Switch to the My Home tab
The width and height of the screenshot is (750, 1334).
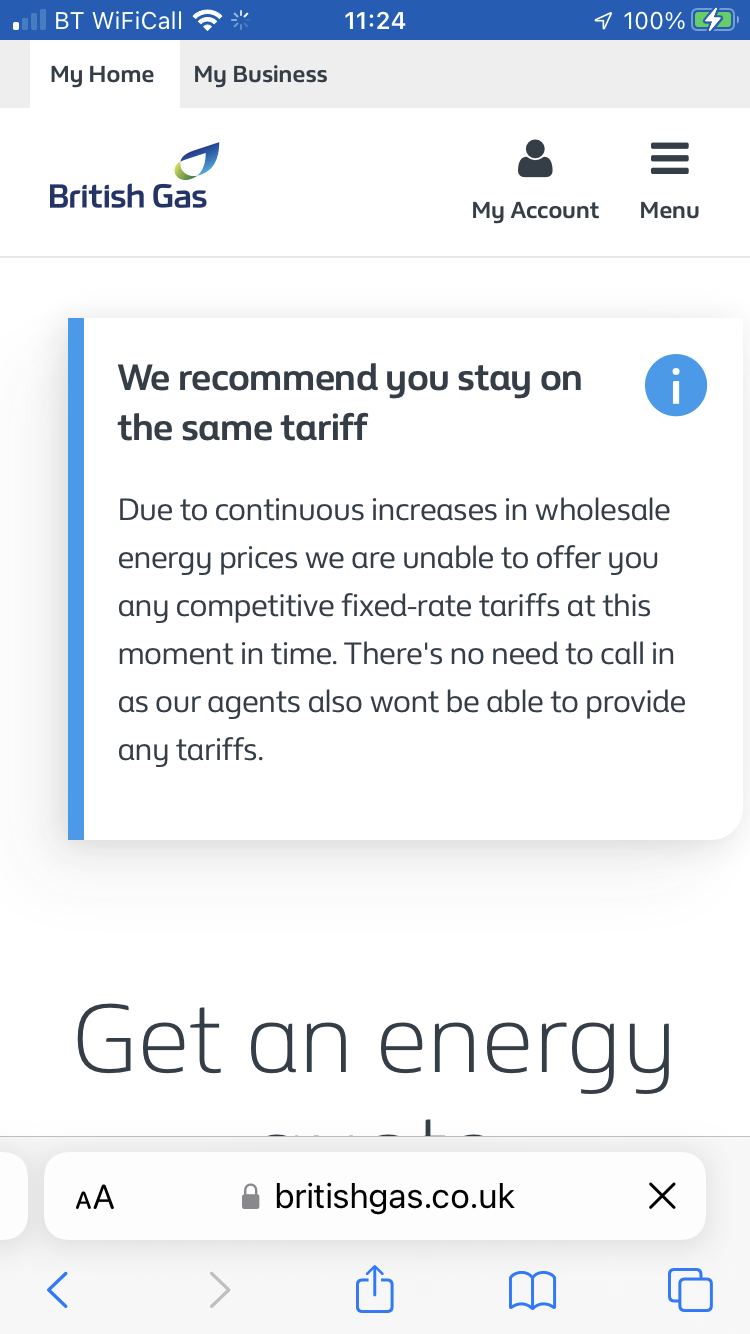pyautogui.click(x=102, y=74)
